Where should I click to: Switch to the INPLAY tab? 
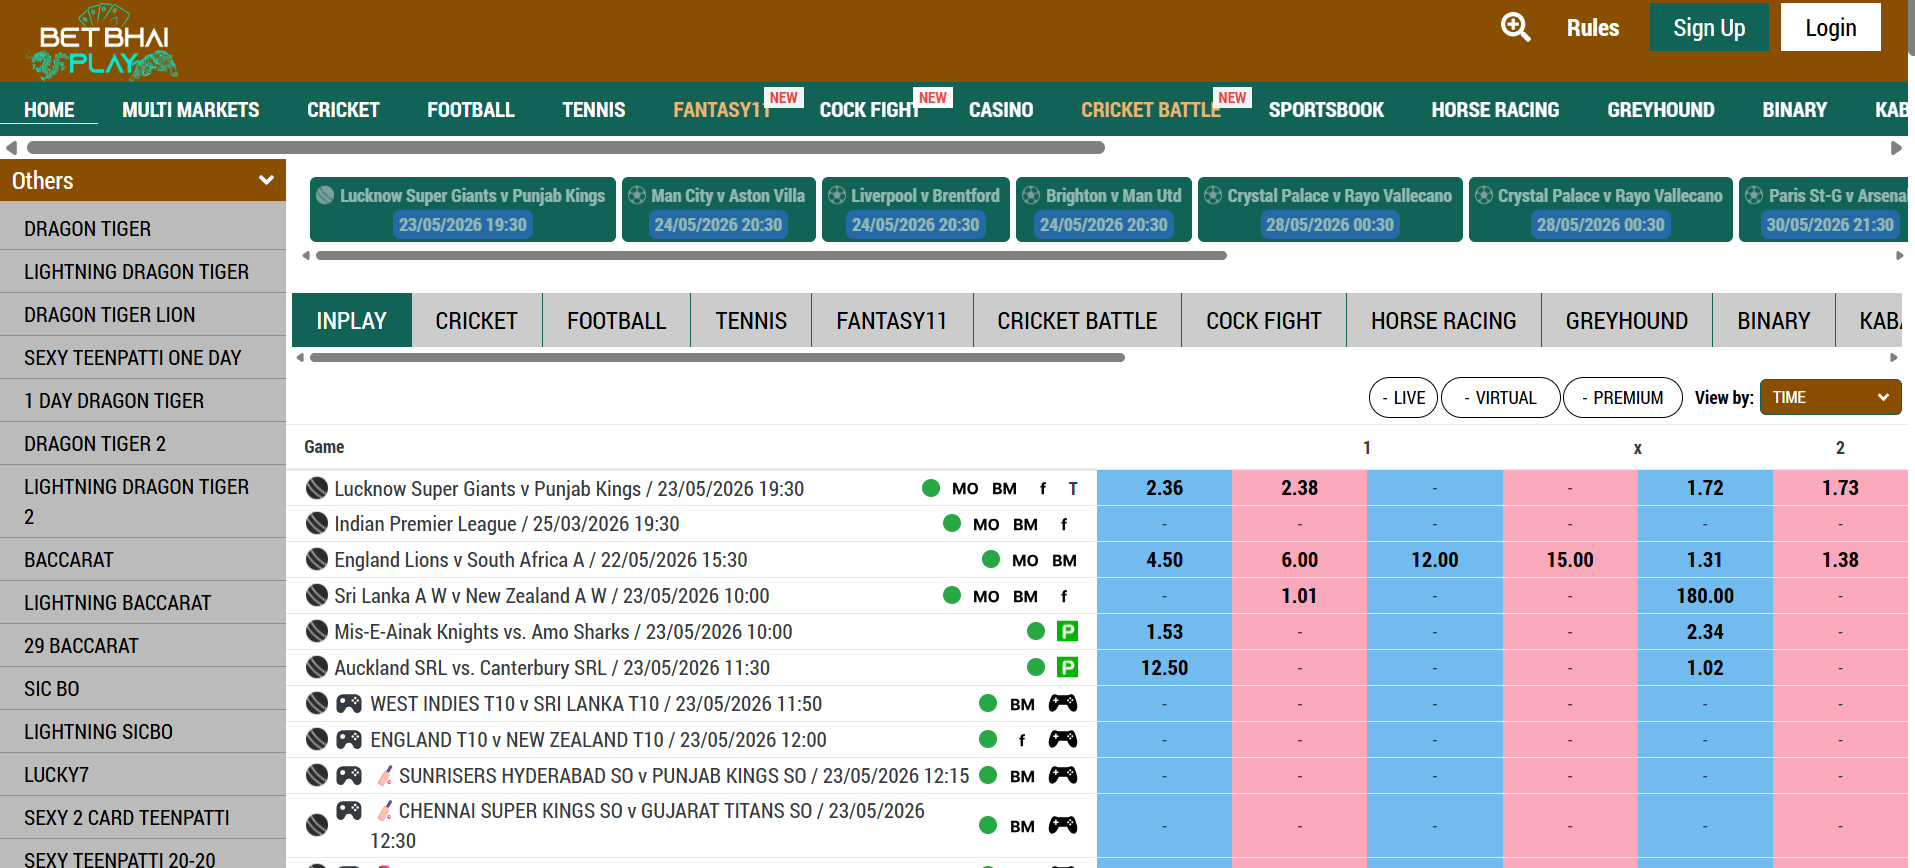[x=351, y=320]
